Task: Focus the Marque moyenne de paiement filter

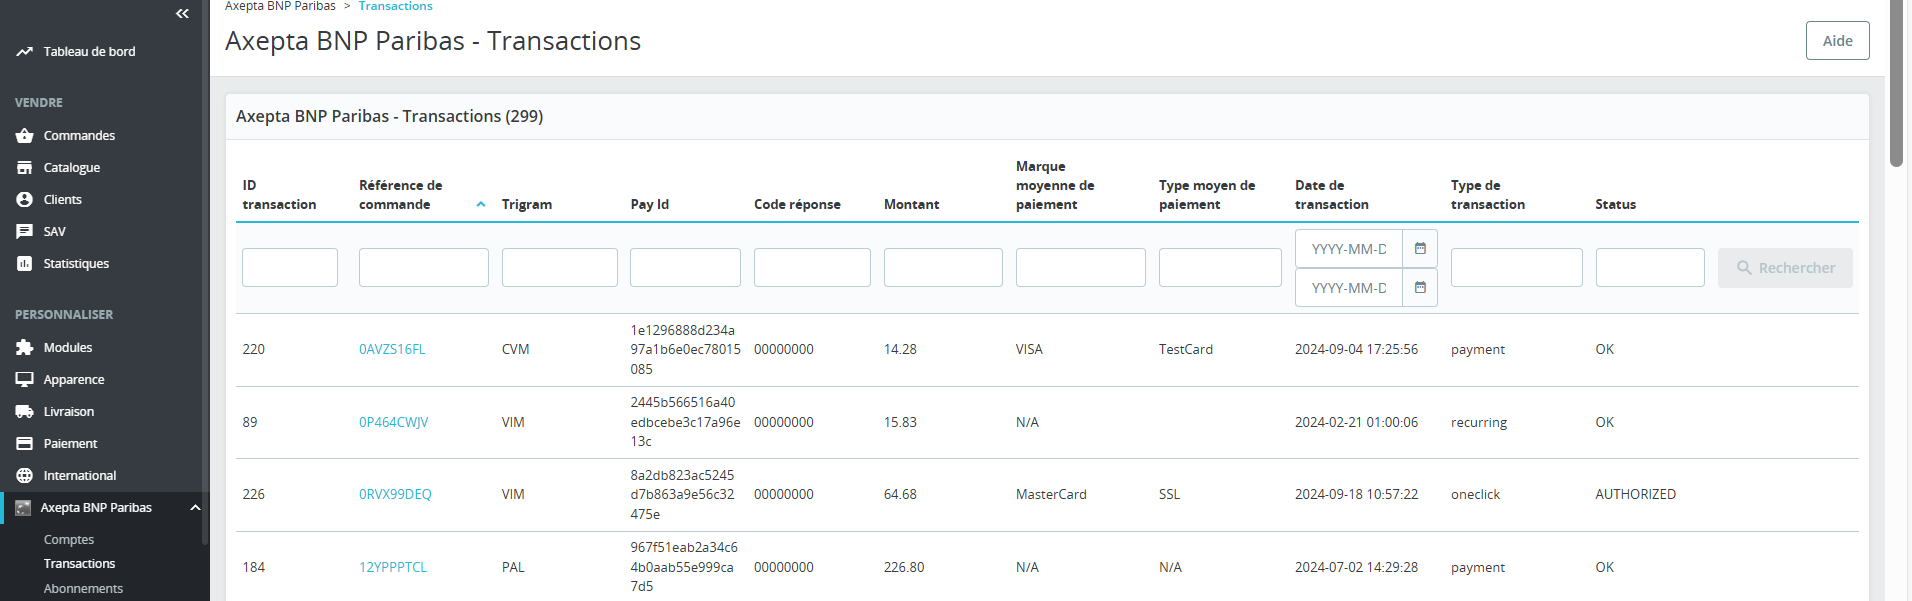Action: pos(1081,268)
